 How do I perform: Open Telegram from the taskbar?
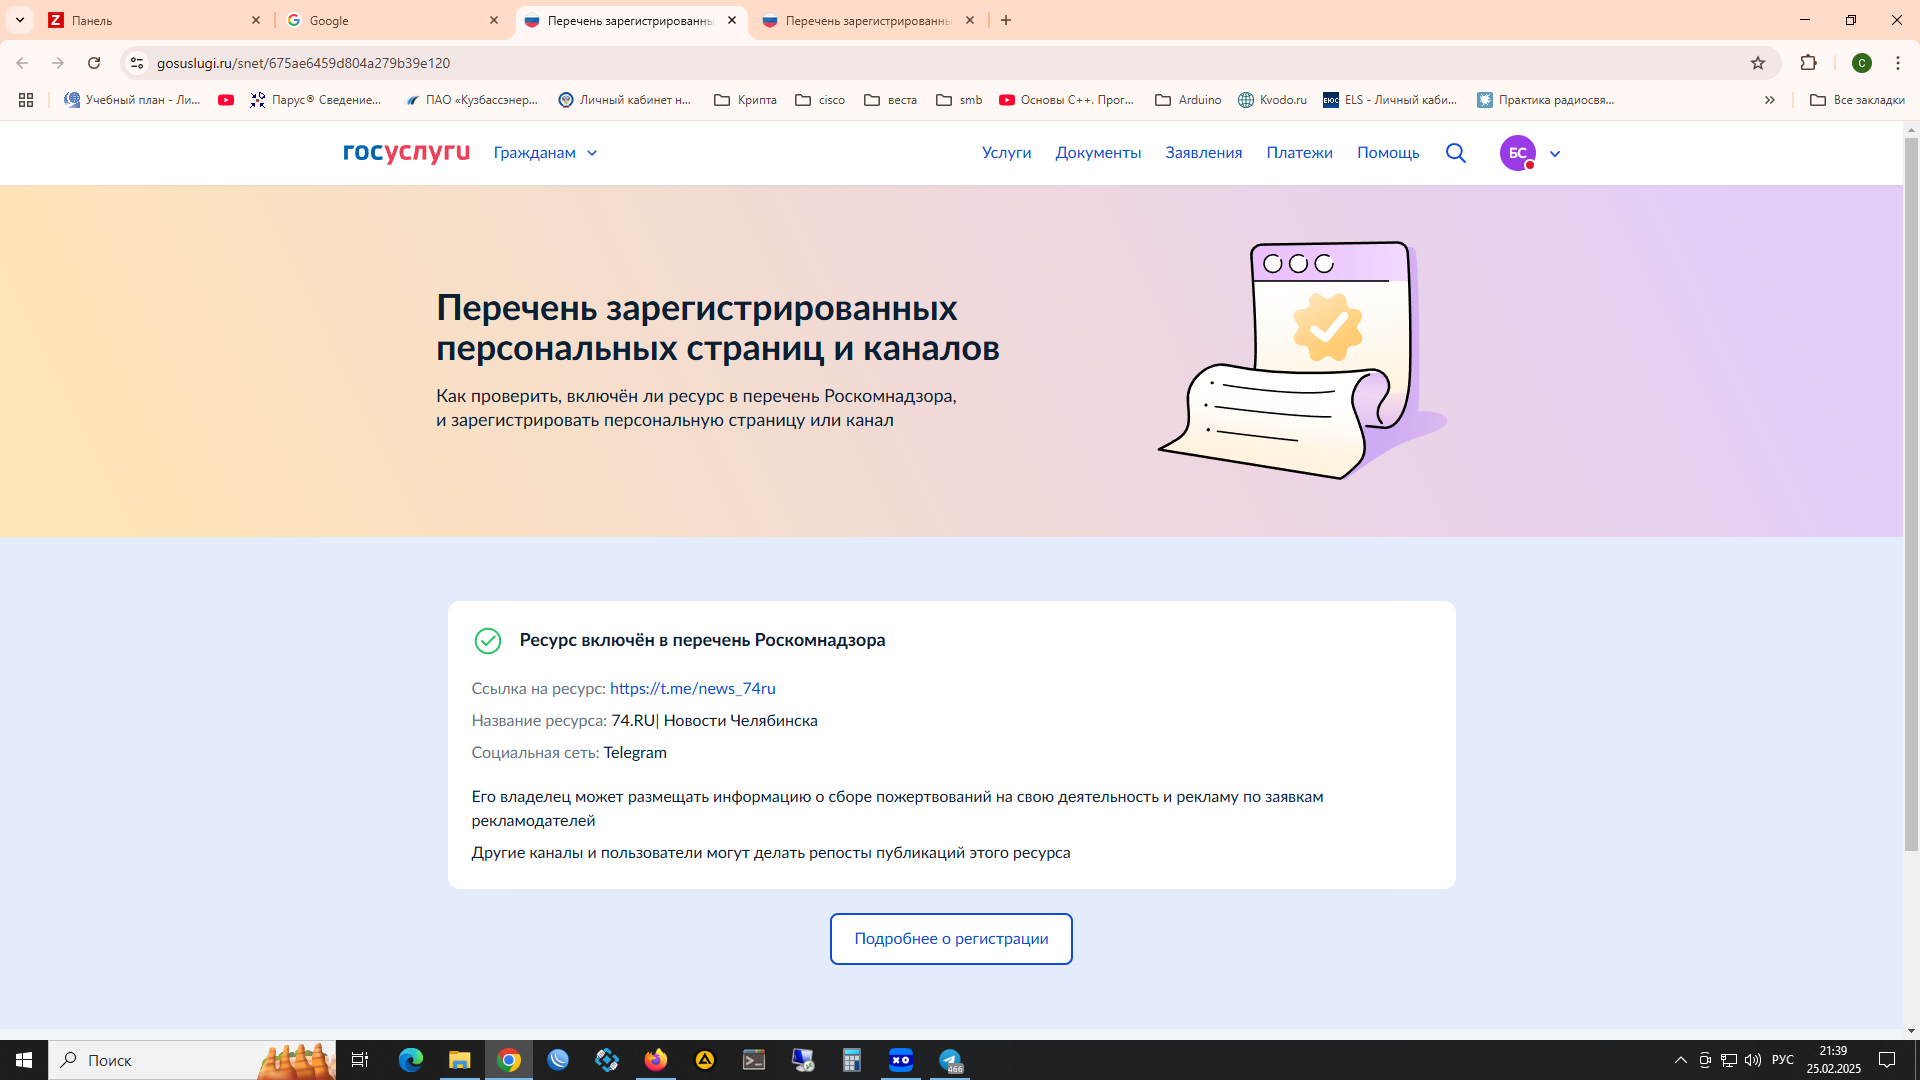951,1060
